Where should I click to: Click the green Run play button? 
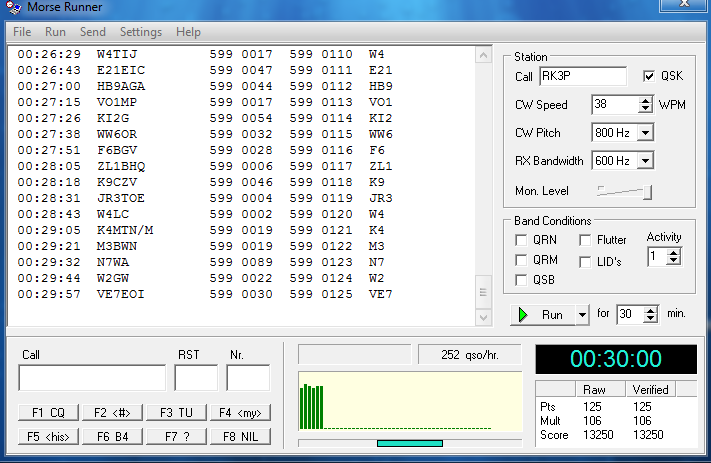pyautogui.click(x=542, y=314)
